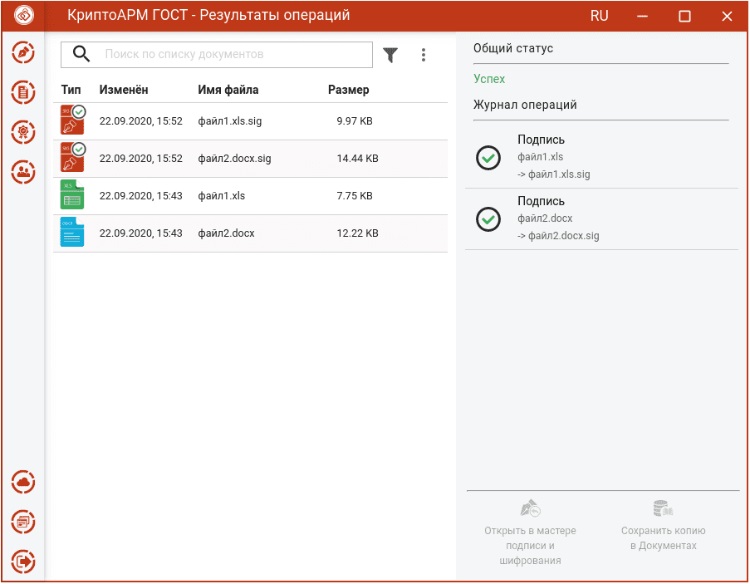Click Сохранить копию в Документах
Screen dimensions: 750x584
tap(663, 525)
